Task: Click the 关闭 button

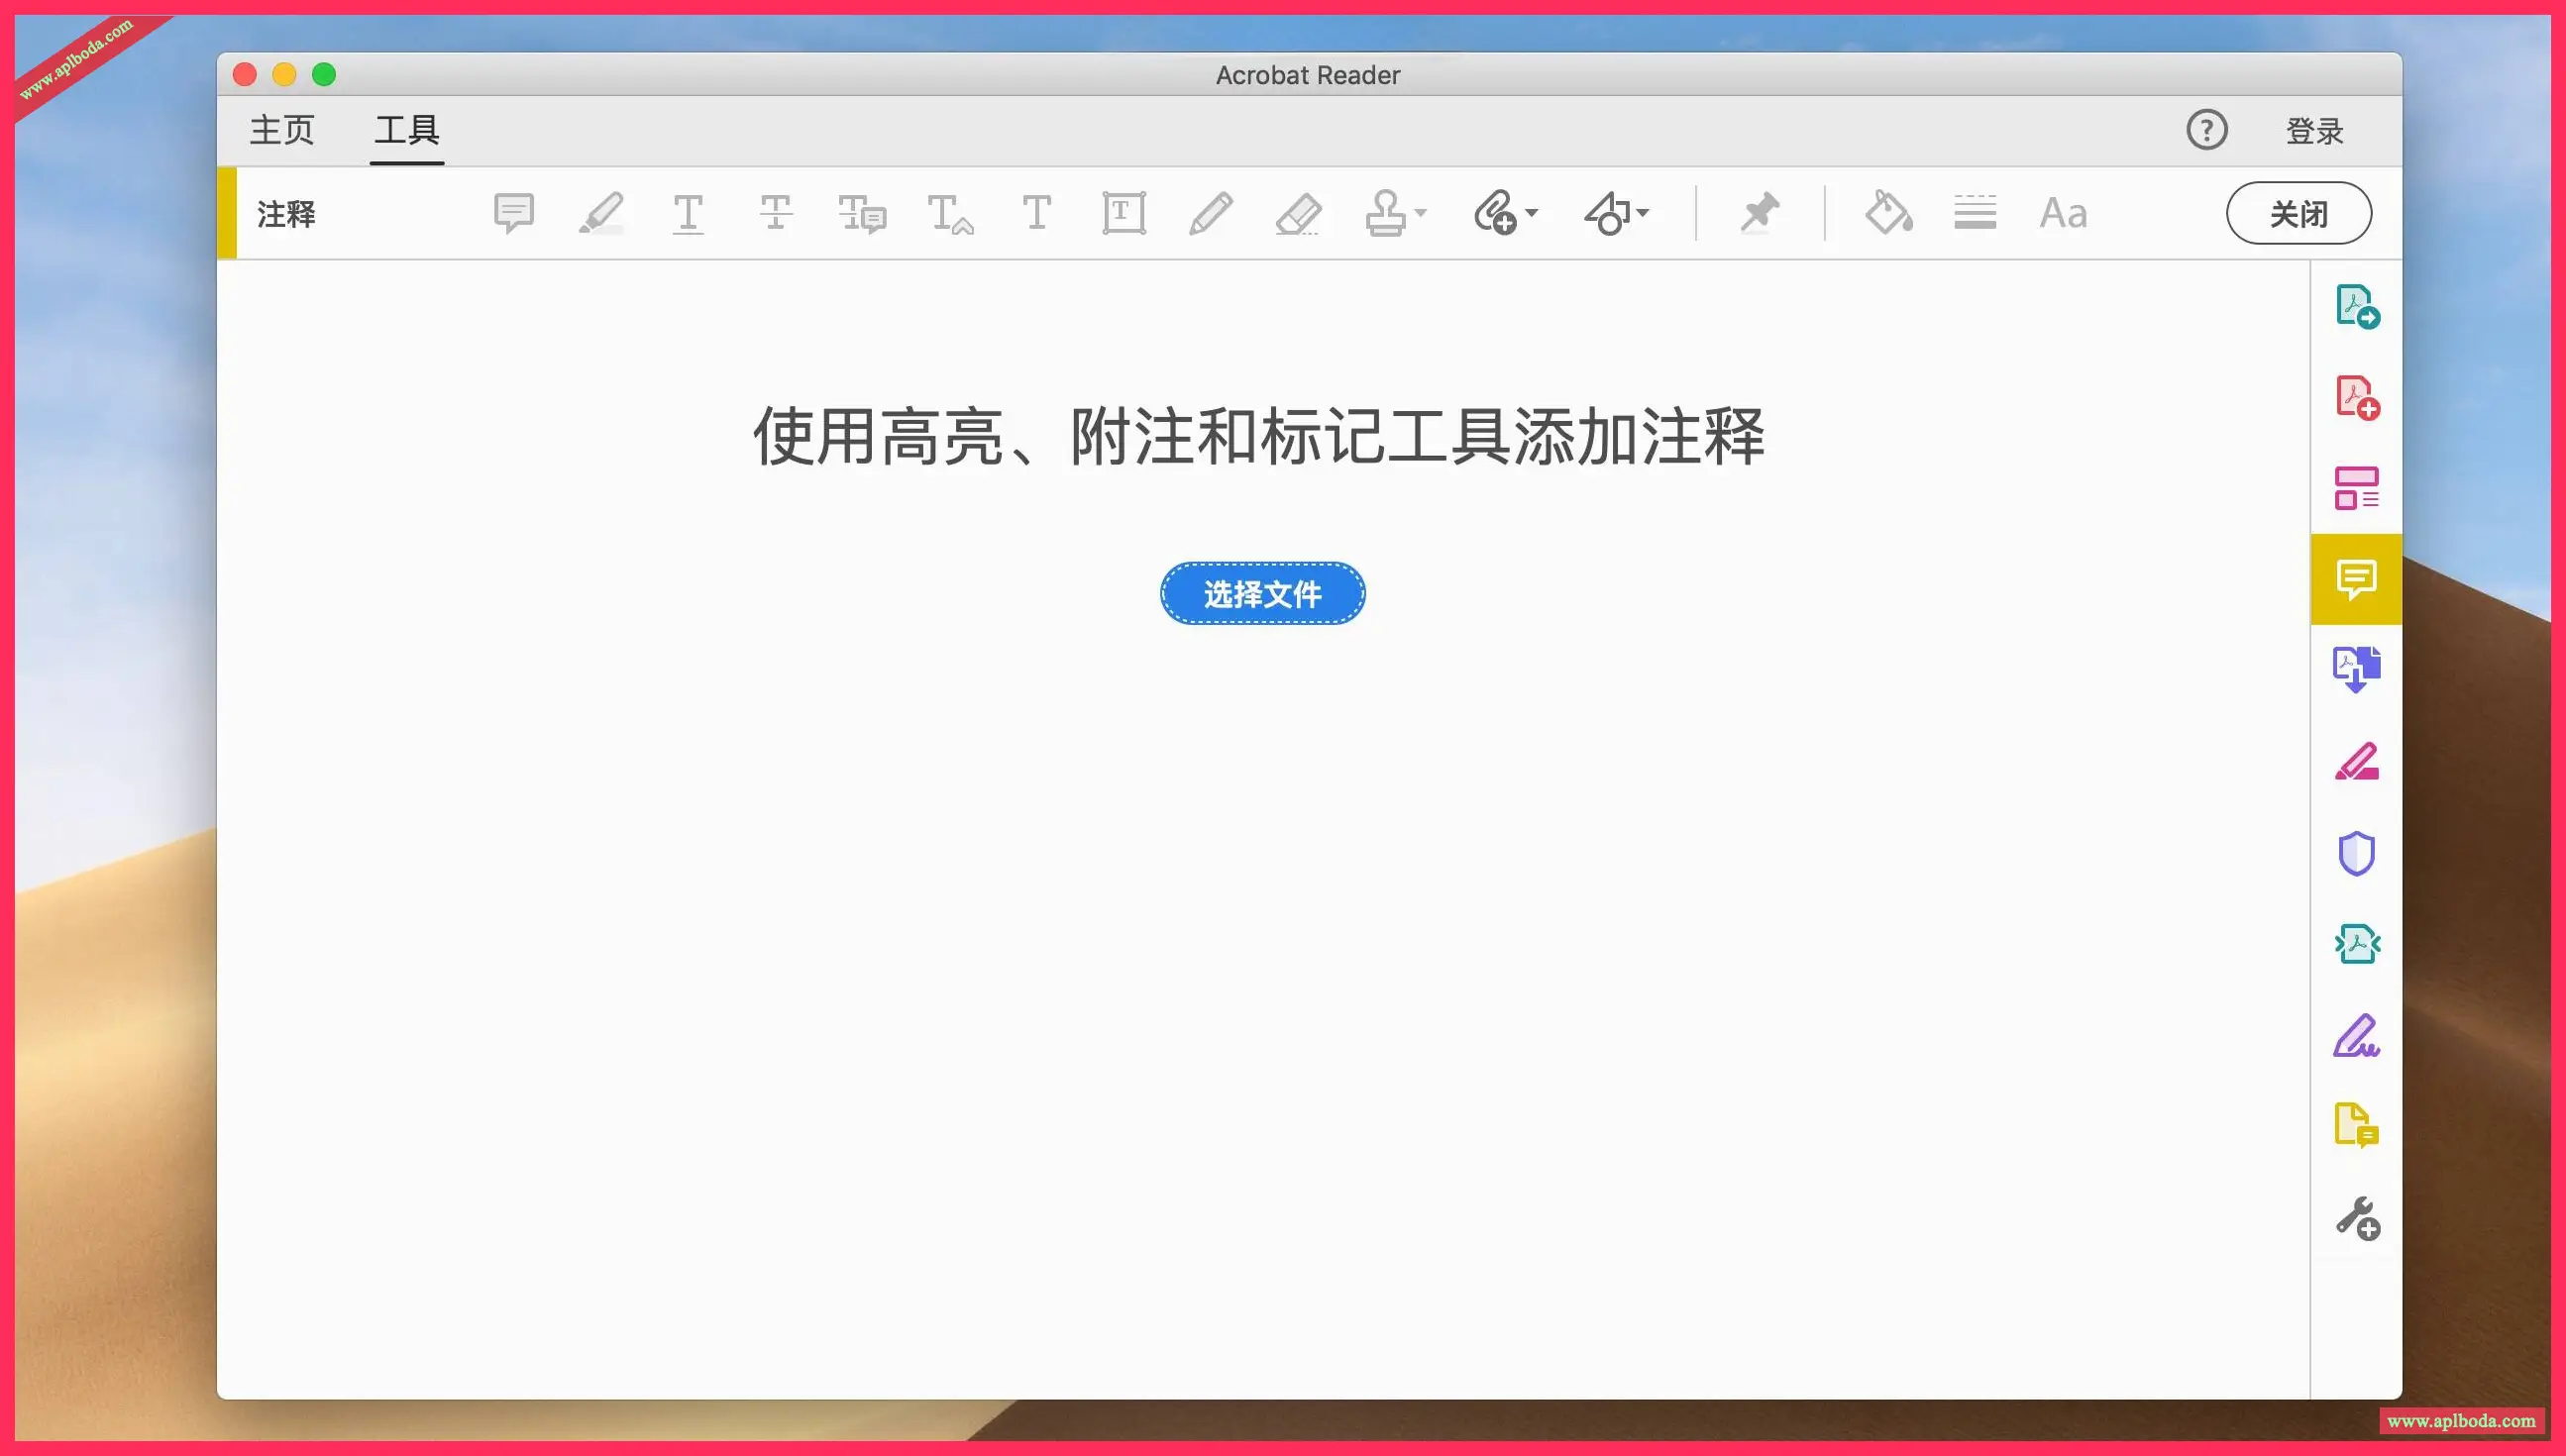Action: point(2298,213)
